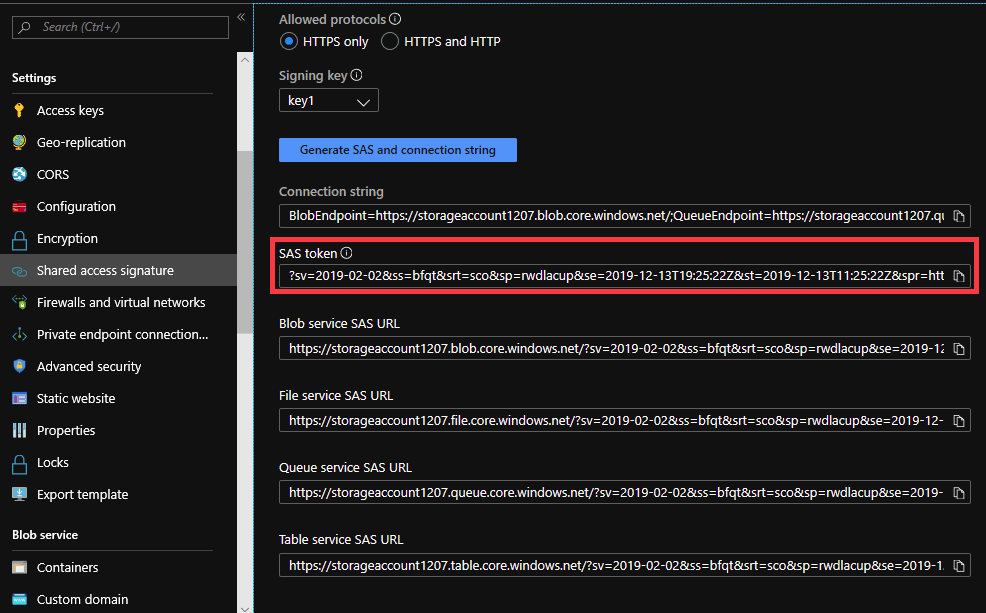Copy the Connection string value

pos(958,216)
